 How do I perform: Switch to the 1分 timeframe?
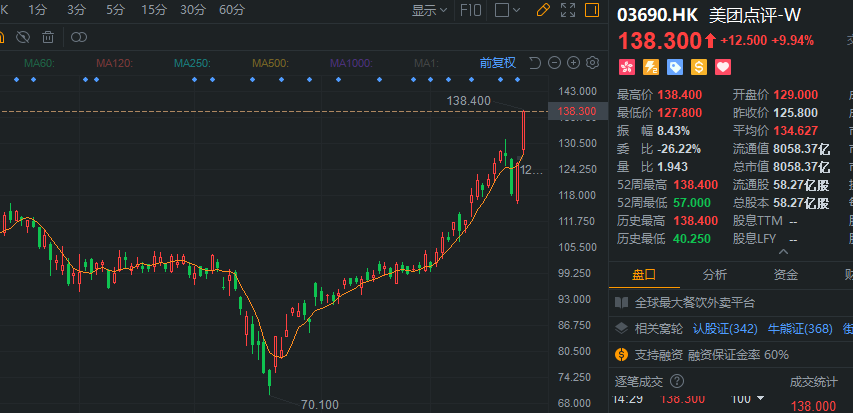pos(37,10)
